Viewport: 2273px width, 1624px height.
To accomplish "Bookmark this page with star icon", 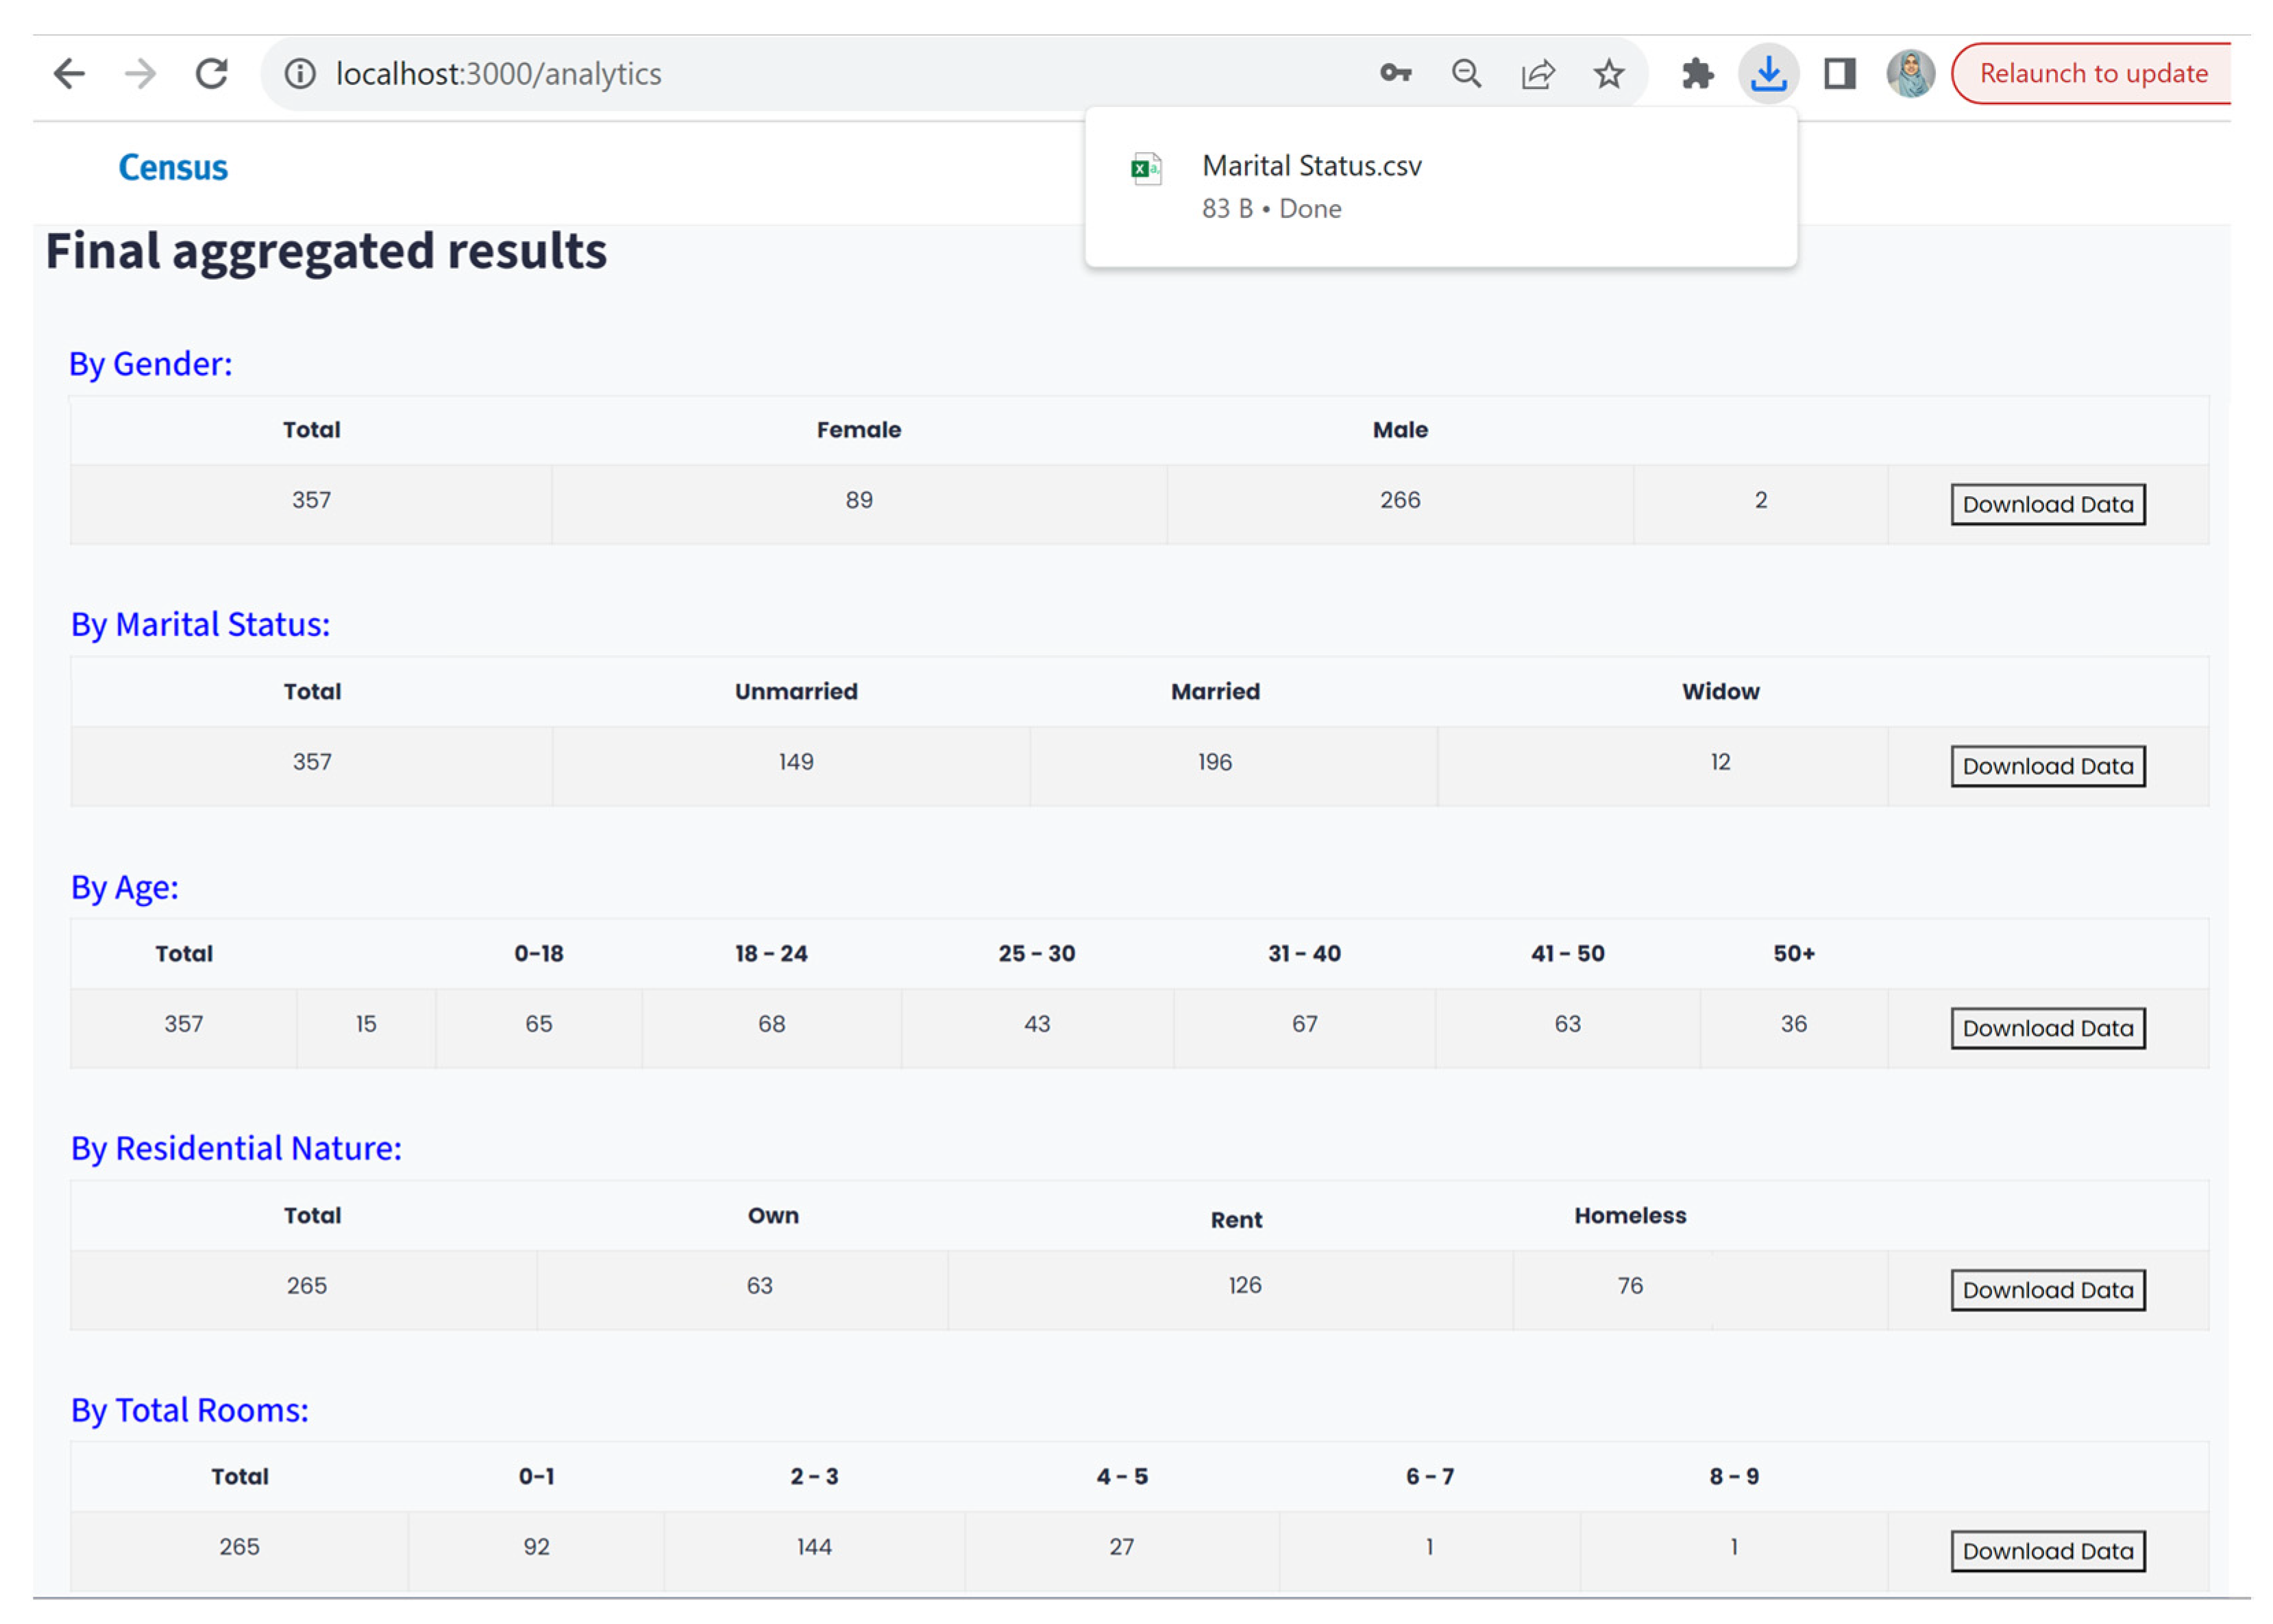I will [x=1608, y=73].
